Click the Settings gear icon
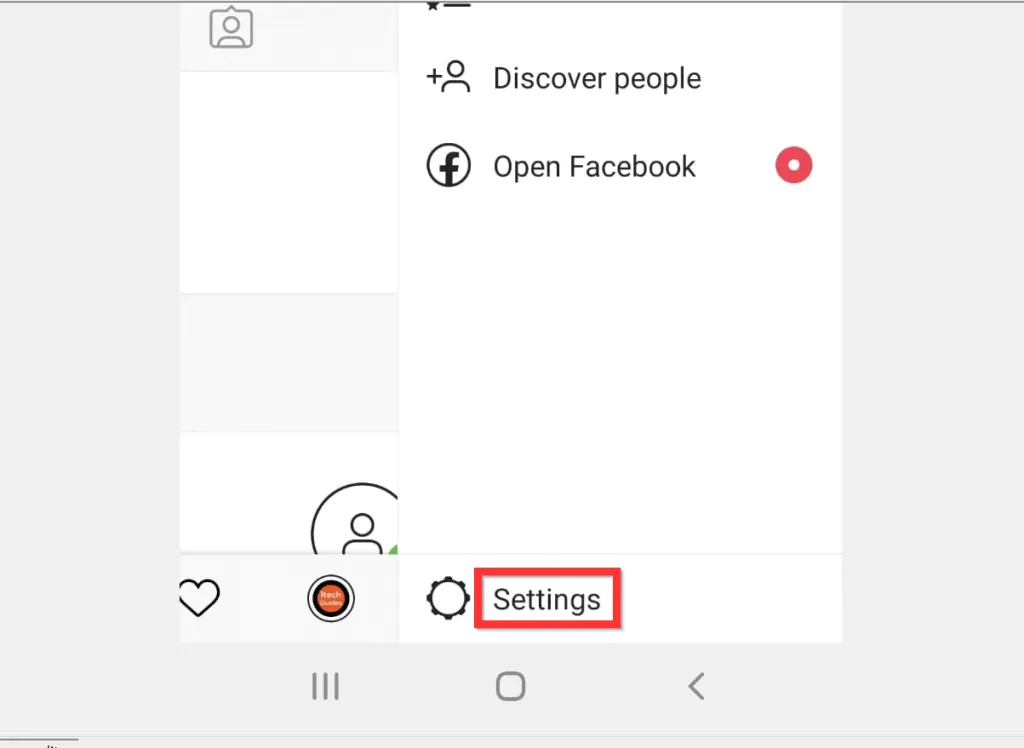 point(447,598)
